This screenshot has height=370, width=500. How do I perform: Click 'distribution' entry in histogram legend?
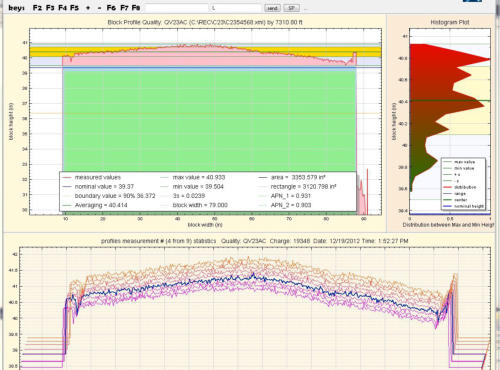[460, 187]
